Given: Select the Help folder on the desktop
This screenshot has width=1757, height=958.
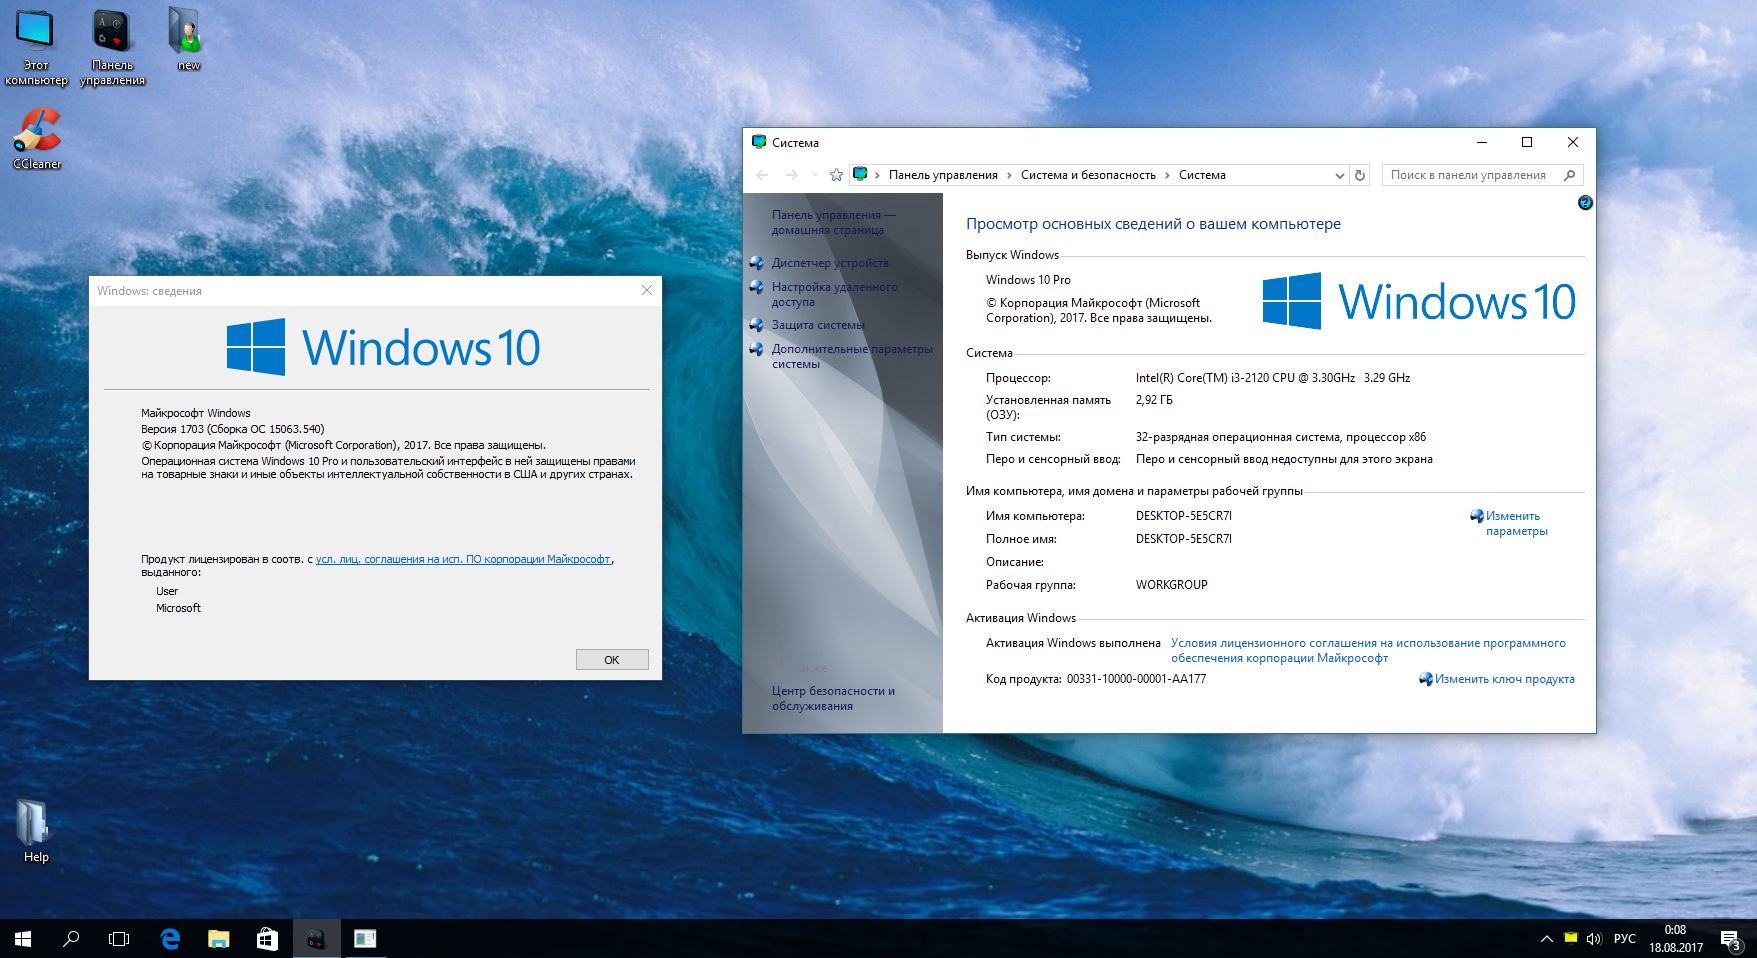Looking at the screenshot, I should (36, 832).
